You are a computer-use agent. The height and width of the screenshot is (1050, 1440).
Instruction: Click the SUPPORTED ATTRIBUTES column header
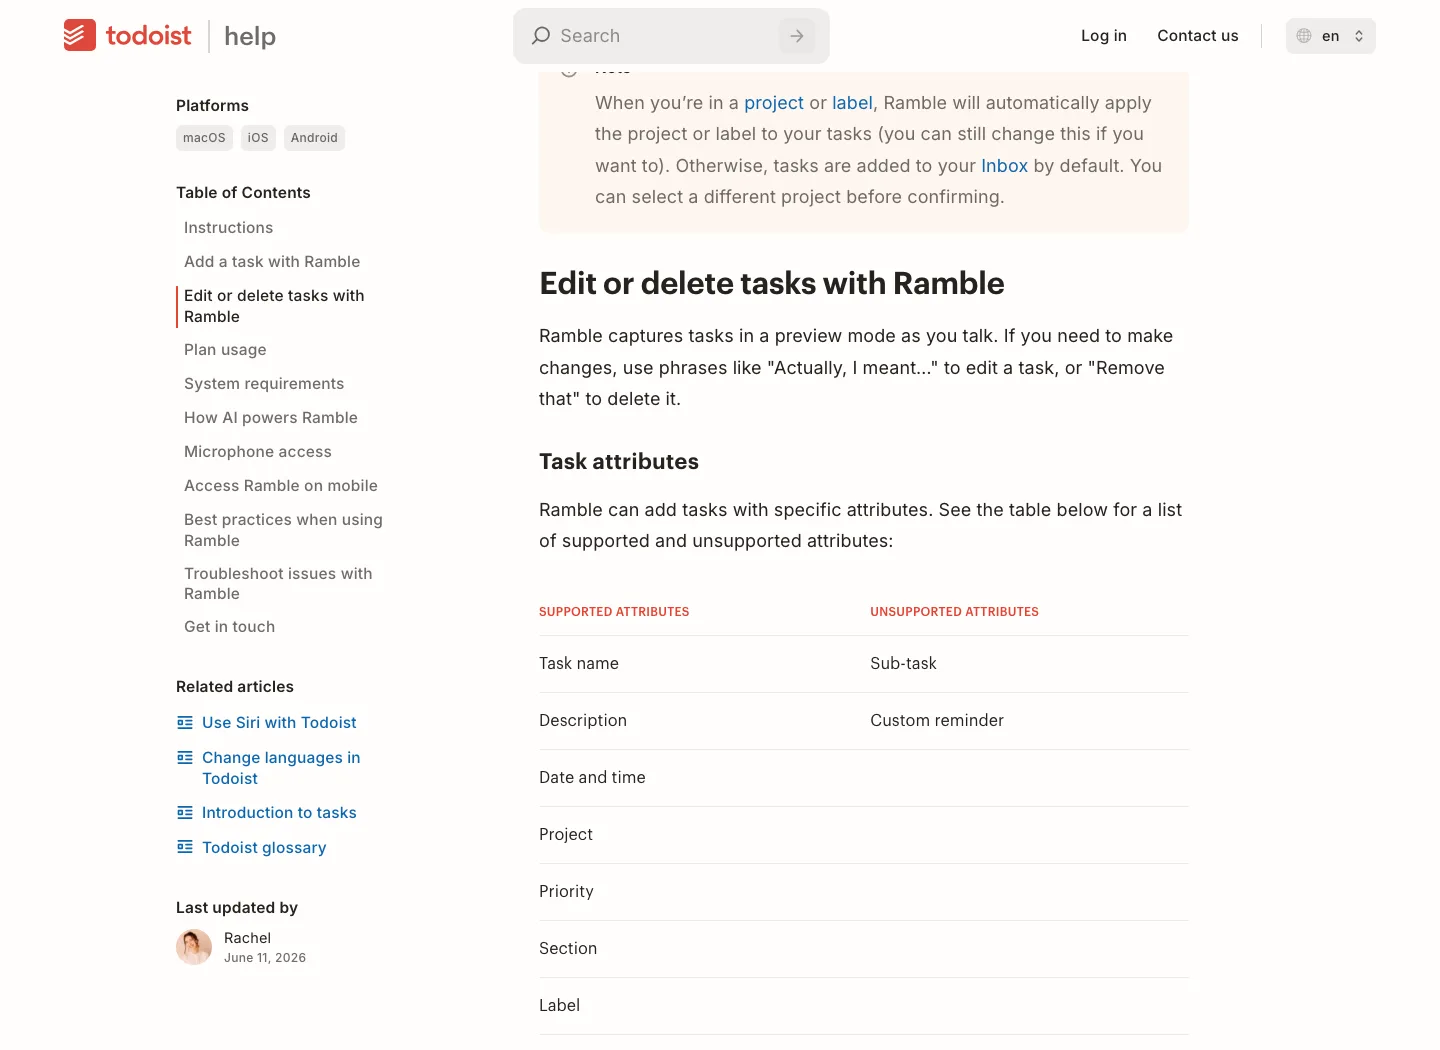[x=614, y=612]
